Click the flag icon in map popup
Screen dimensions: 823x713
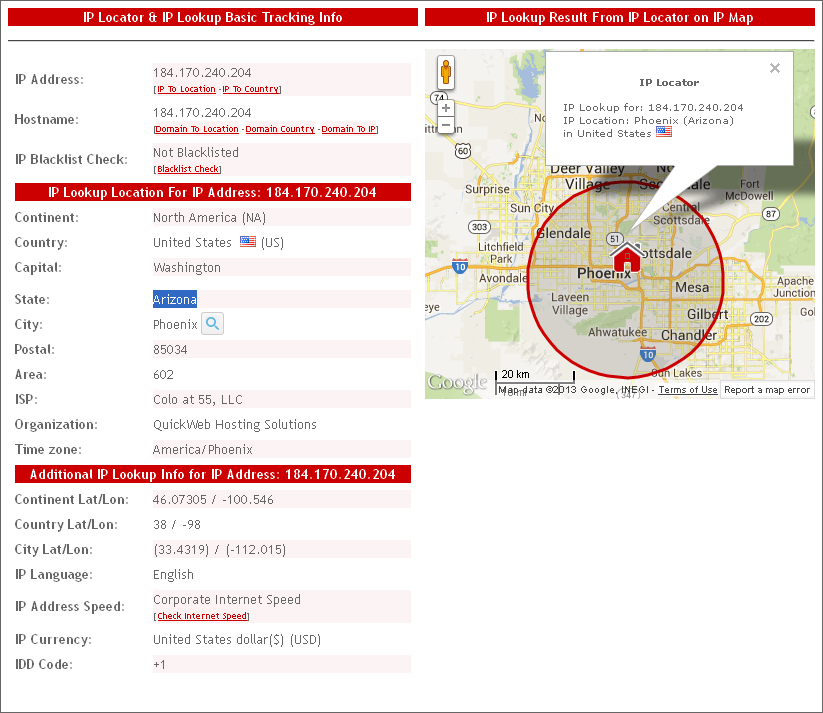(x=663, y=131)
